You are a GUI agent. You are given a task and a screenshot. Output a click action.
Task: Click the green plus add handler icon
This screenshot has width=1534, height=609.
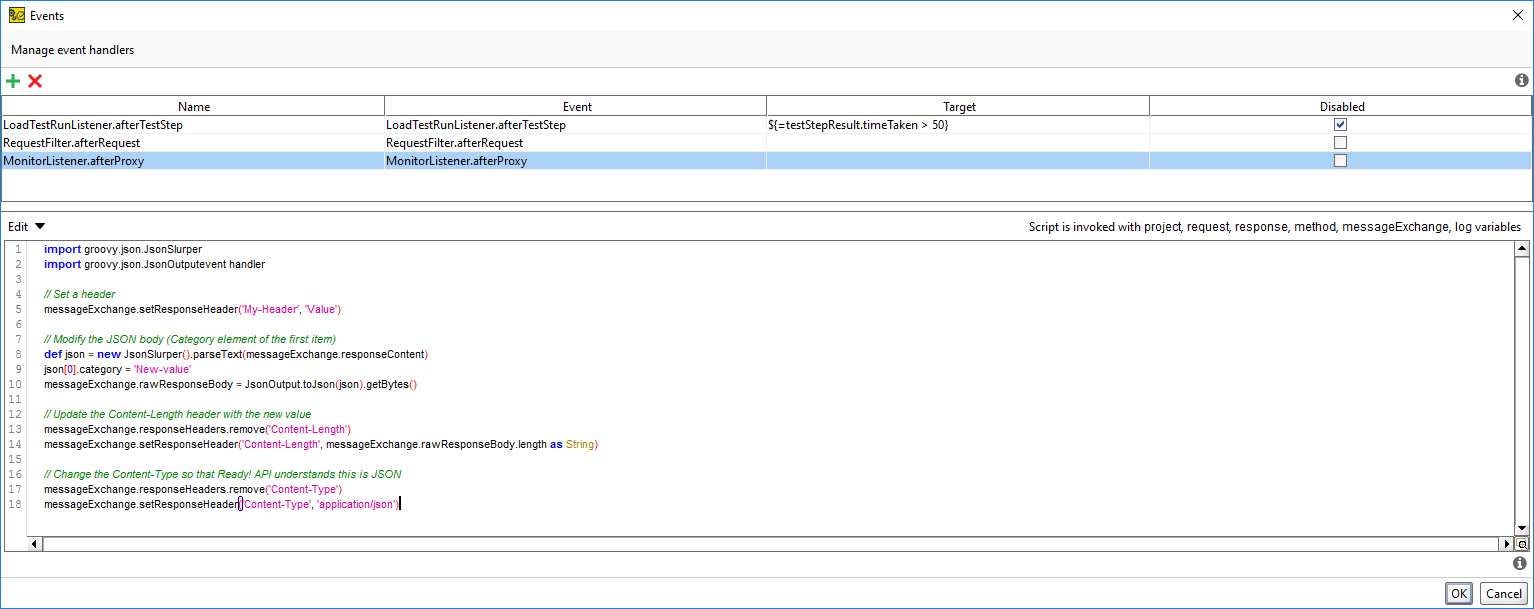click(x=13, y=81)
